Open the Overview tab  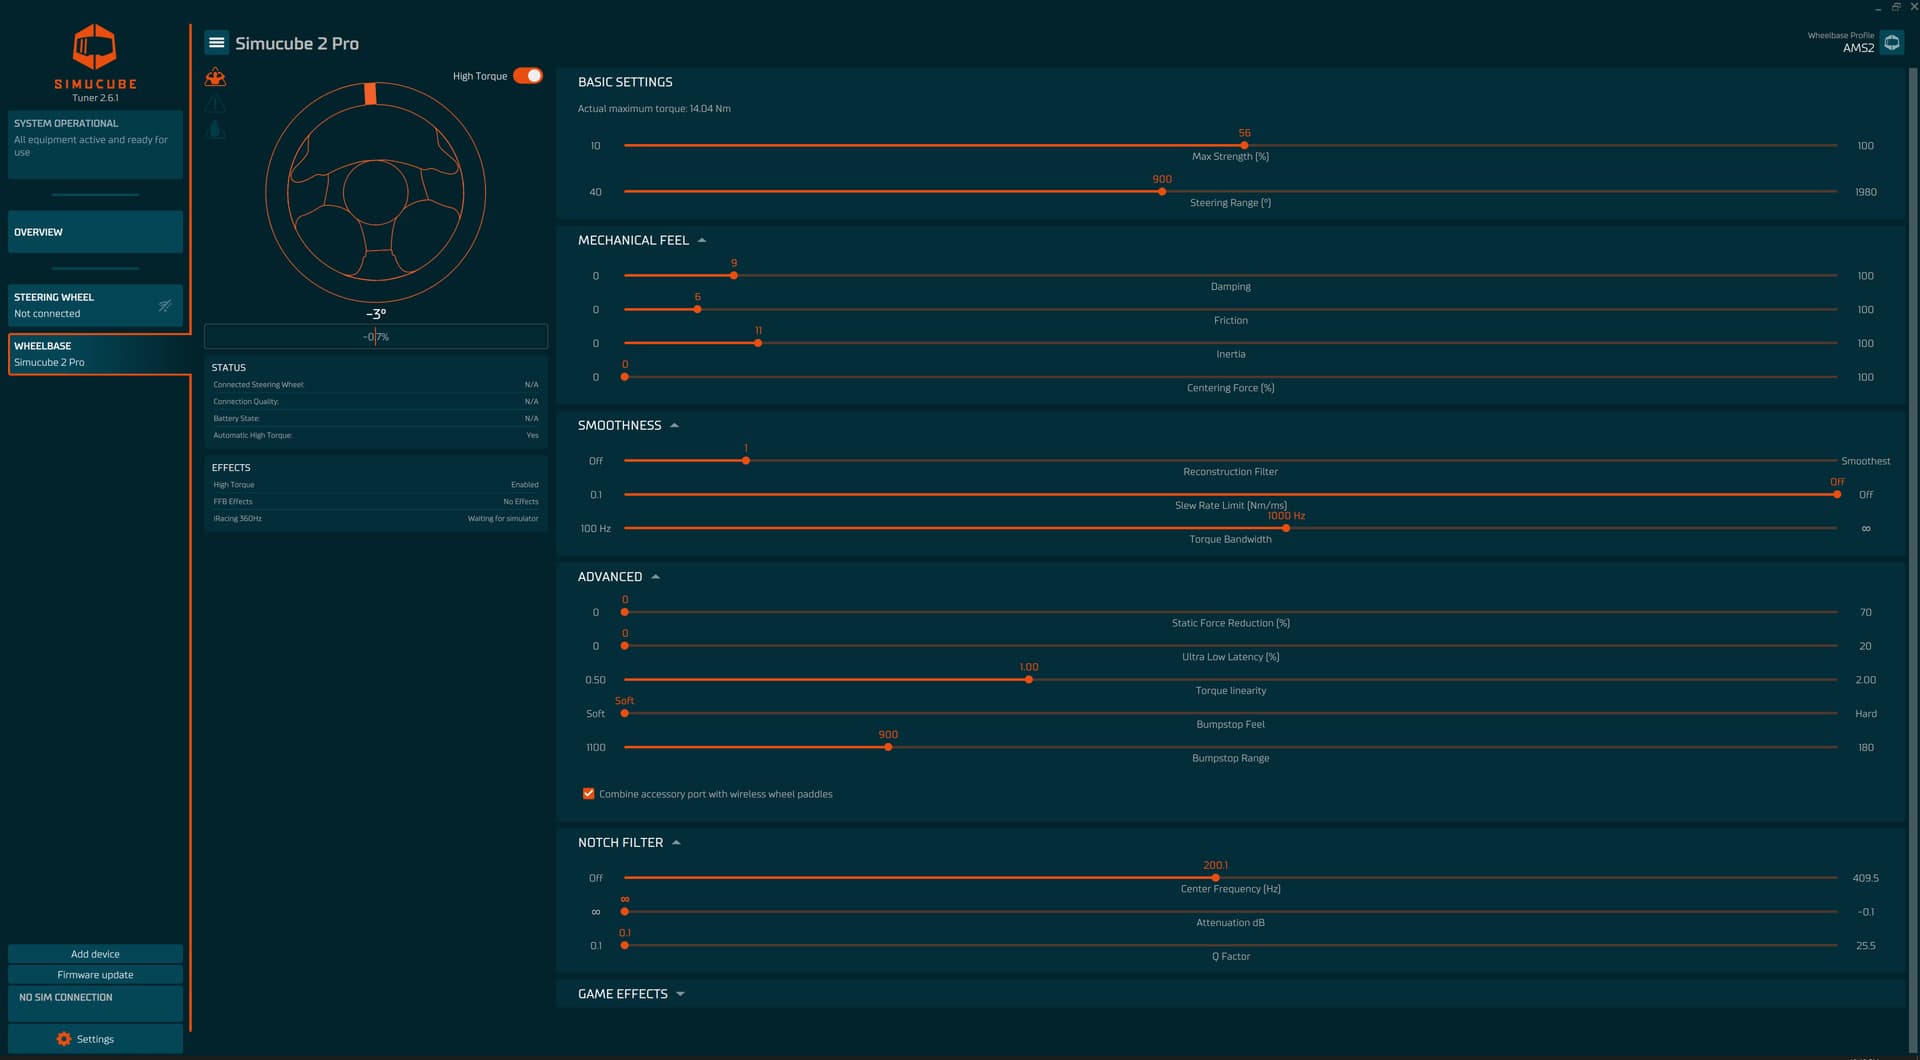95,232
